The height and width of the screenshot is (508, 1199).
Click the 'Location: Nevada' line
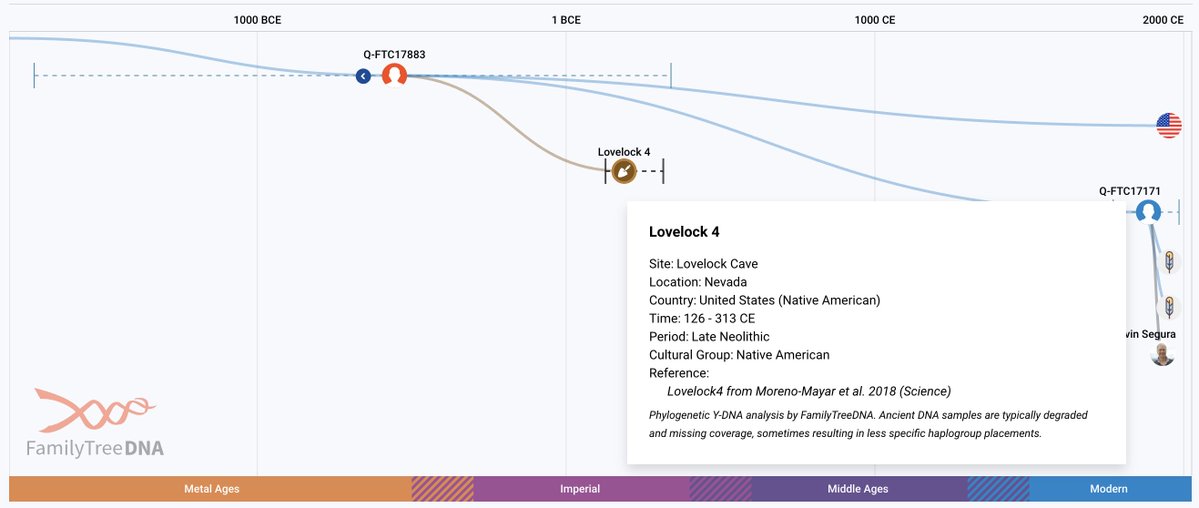coord(698,282)
